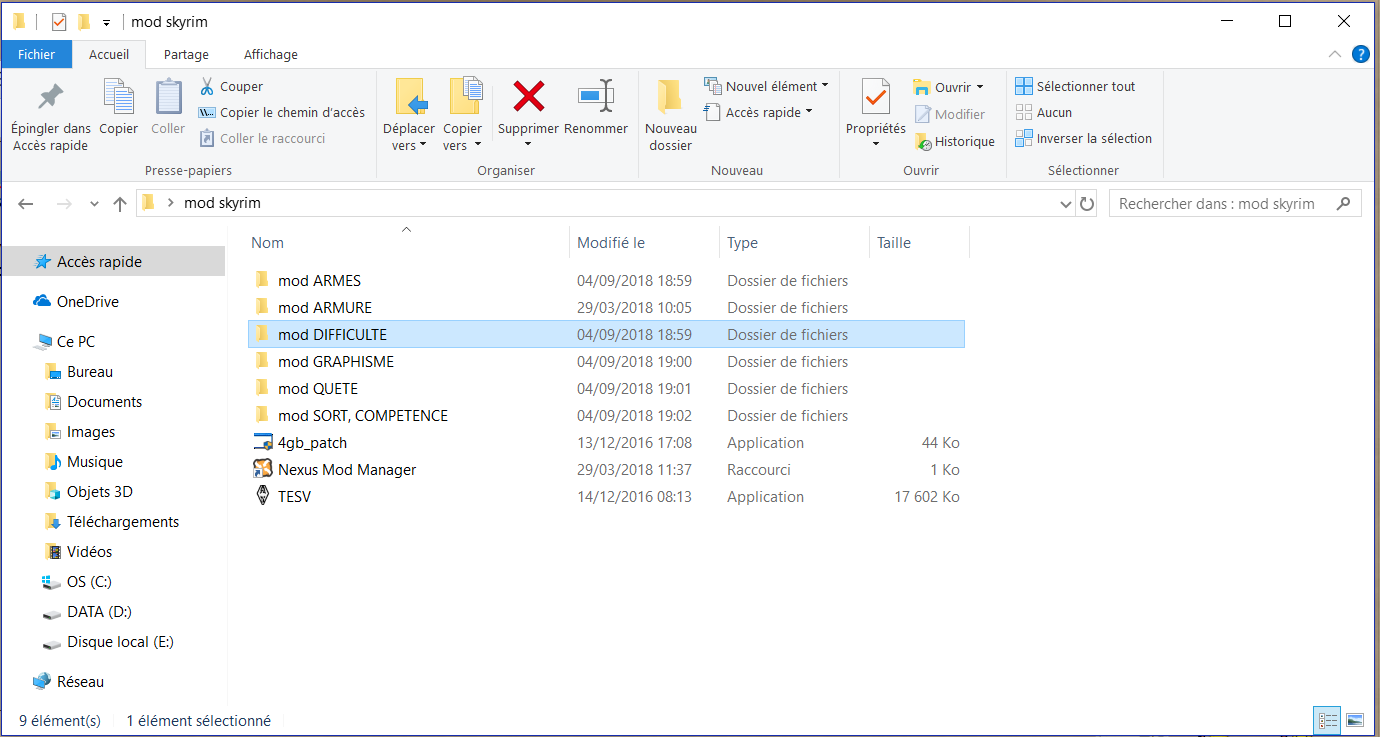The height and width of the screenshot is (737, 1380).
Task: Click the Modifier ribbon button
Action: point(949,115)
